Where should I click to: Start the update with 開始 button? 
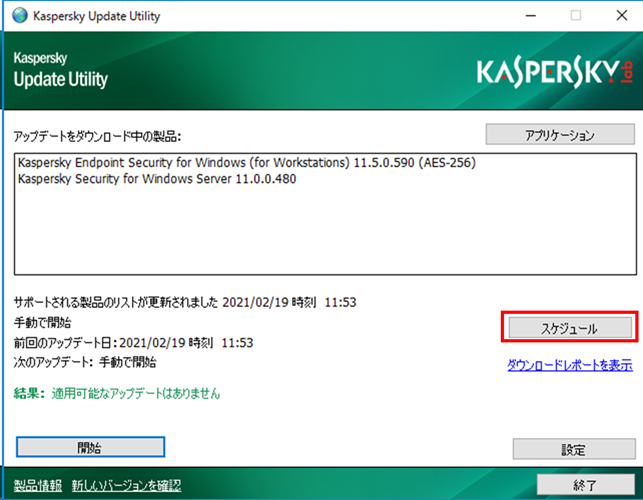point(90,447)
